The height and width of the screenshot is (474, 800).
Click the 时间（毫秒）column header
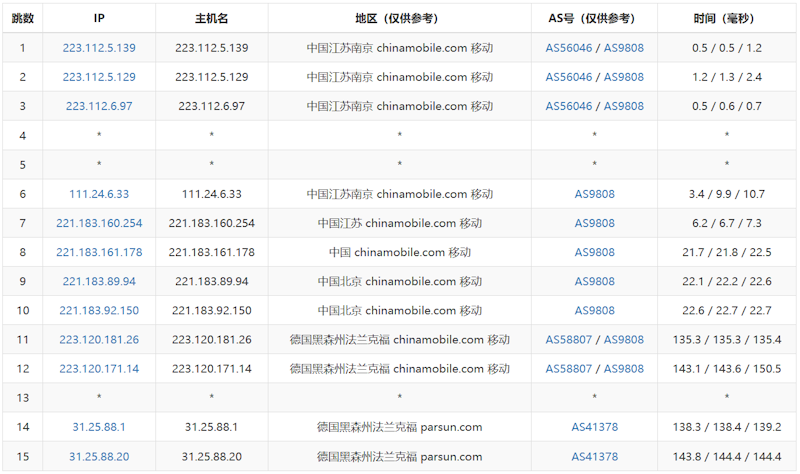[x=726, y=18]
